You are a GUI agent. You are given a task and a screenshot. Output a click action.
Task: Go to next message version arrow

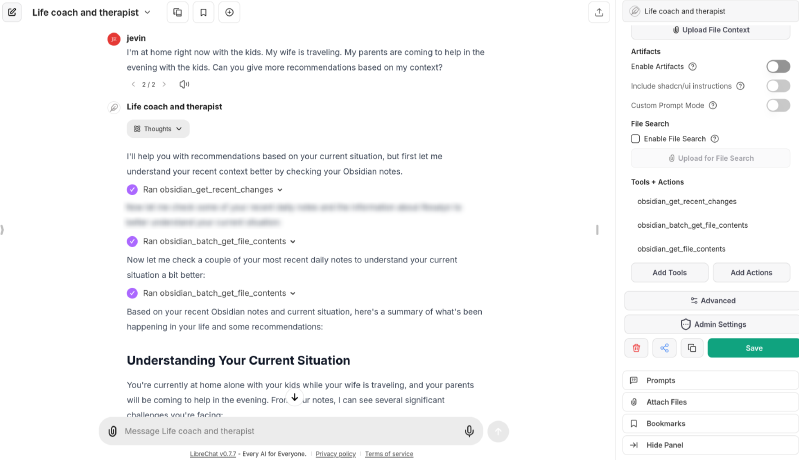coord(164,84)
